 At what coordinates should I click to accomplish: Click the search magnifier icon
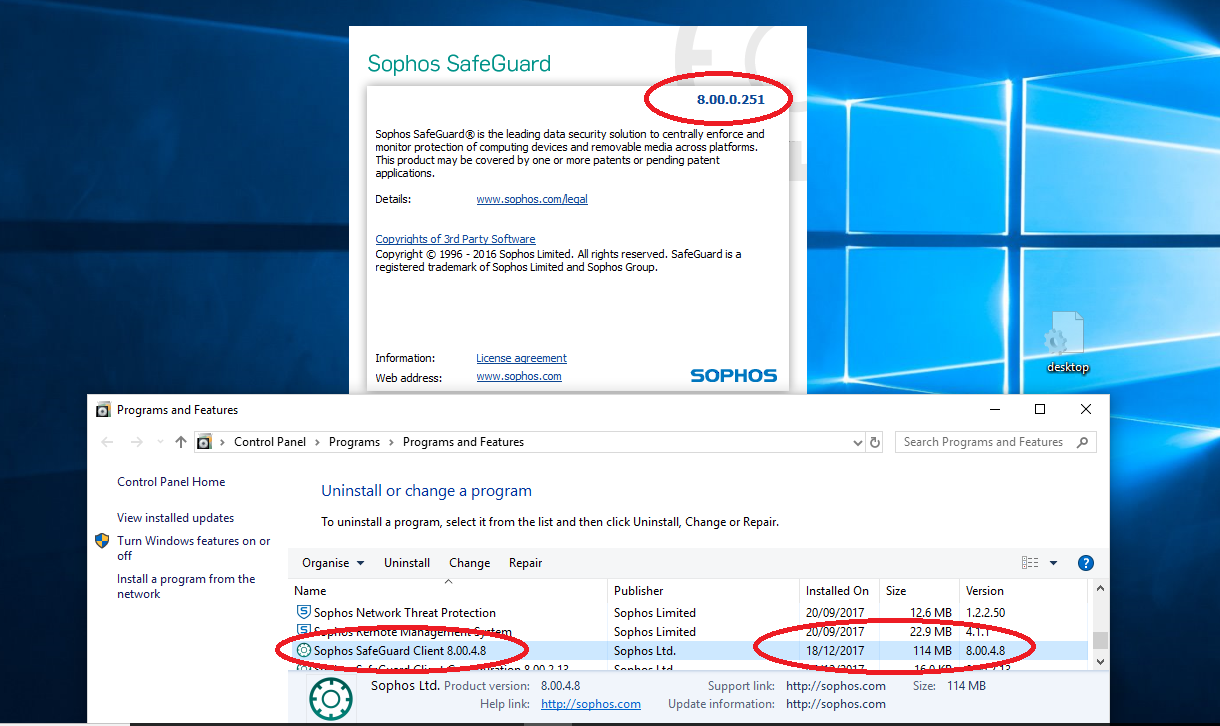pyautogui.click(x=1082, y=442)
